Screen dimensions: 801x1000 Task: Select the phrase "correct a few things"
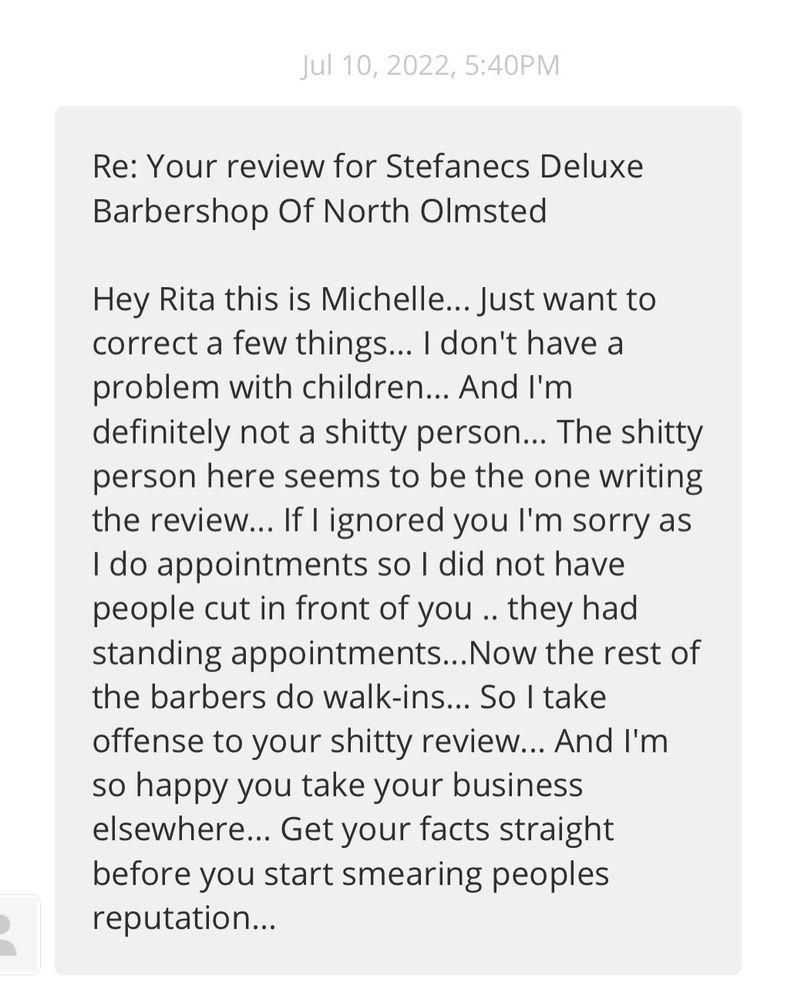240,344
